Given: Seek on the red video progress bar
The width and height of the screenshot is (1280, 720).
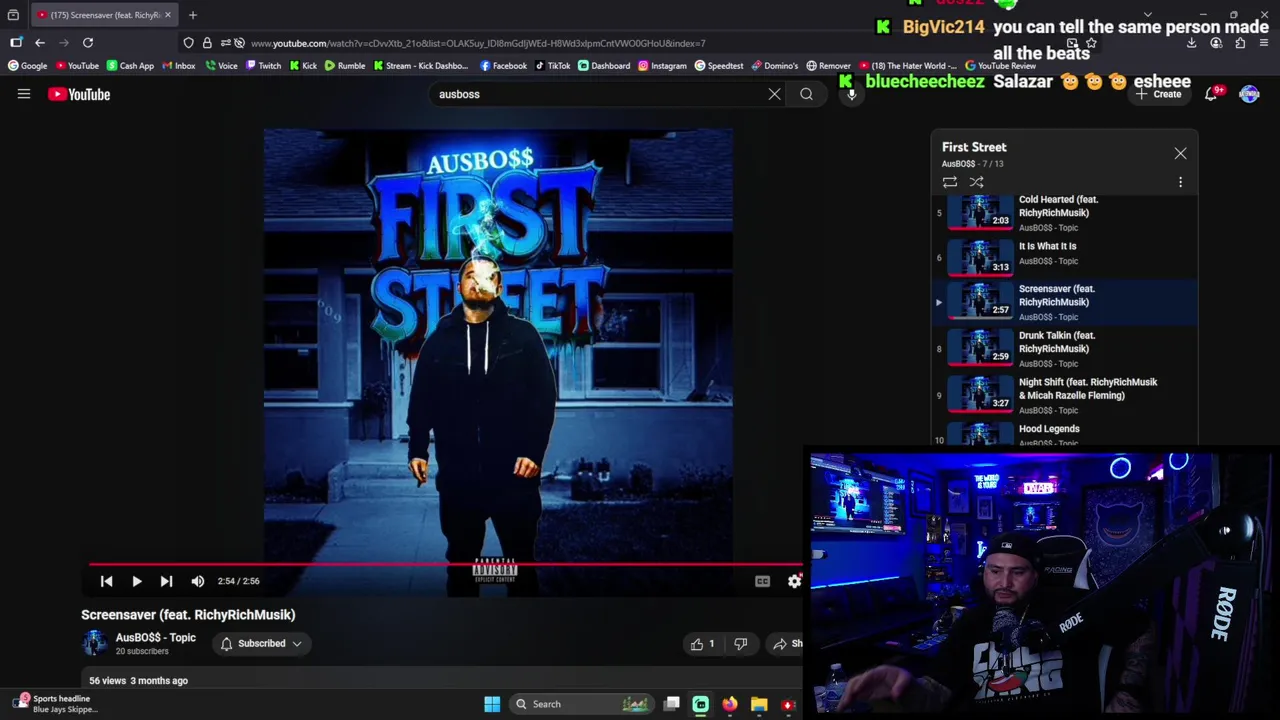Looking at the screenshot, I should pos(445,564).
